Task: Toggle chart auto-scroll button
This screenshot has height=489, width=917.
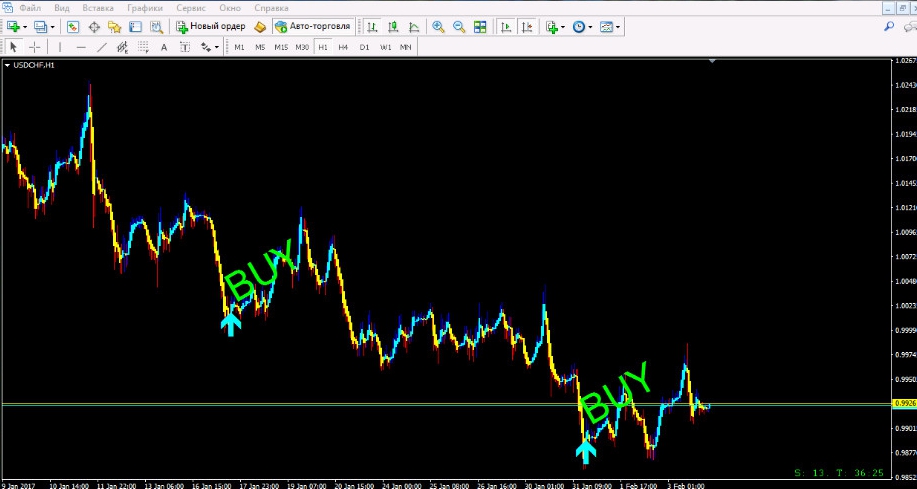Action: (x=506, y=27)
